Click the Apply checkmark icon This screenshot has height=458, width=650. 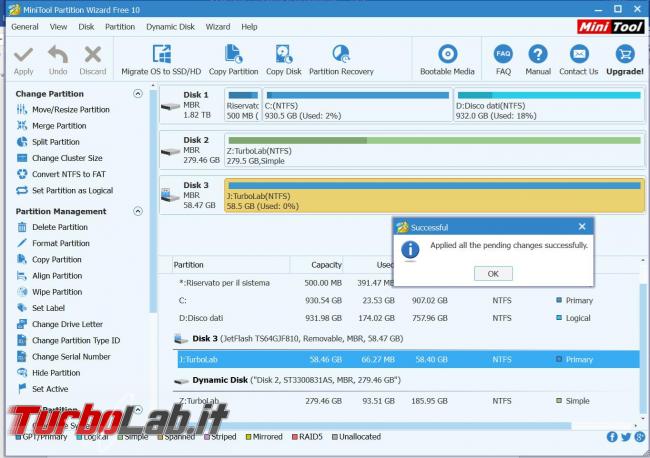point(23,54)
